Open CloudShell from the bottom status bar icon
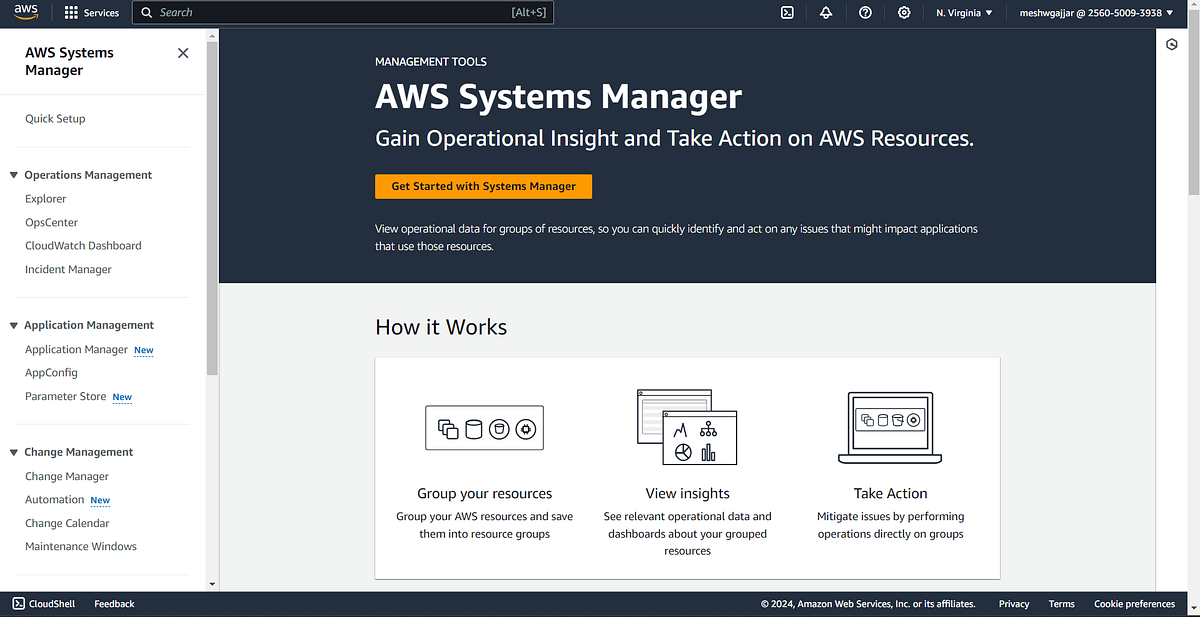 tap(17, 603)
